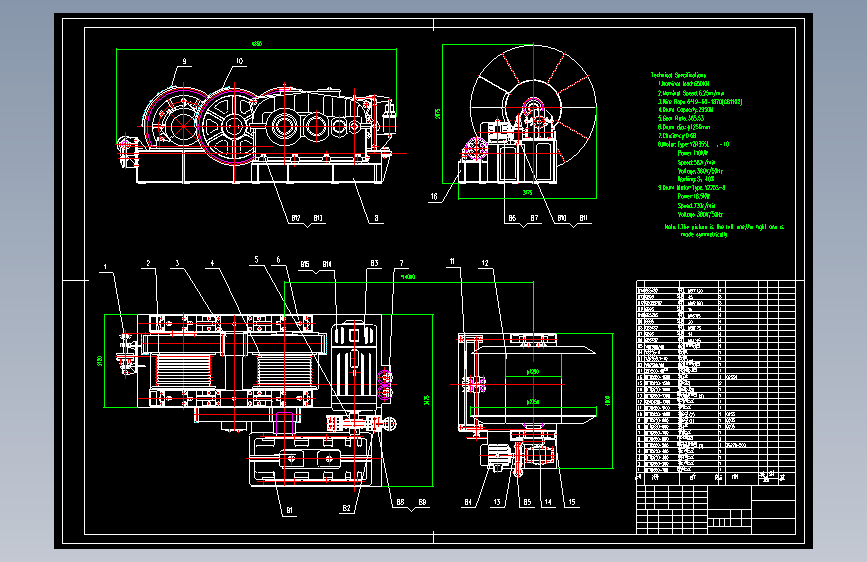The width and height of the screenshot is (867, 562).
Task: Click the B4 callout label
Action: click(468, 502)
